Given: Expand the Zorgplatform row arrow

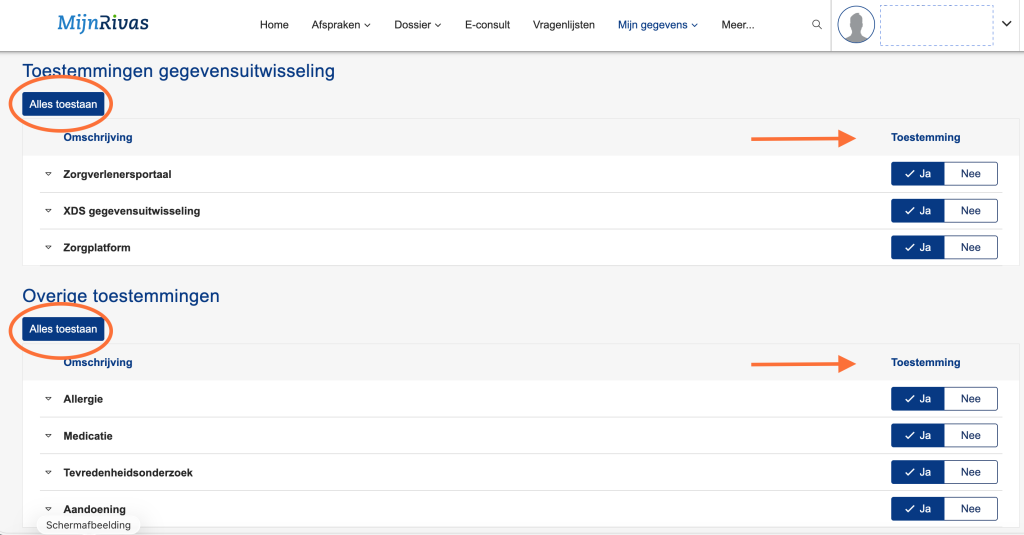Looking at the screenshot, I should (47, 247).
